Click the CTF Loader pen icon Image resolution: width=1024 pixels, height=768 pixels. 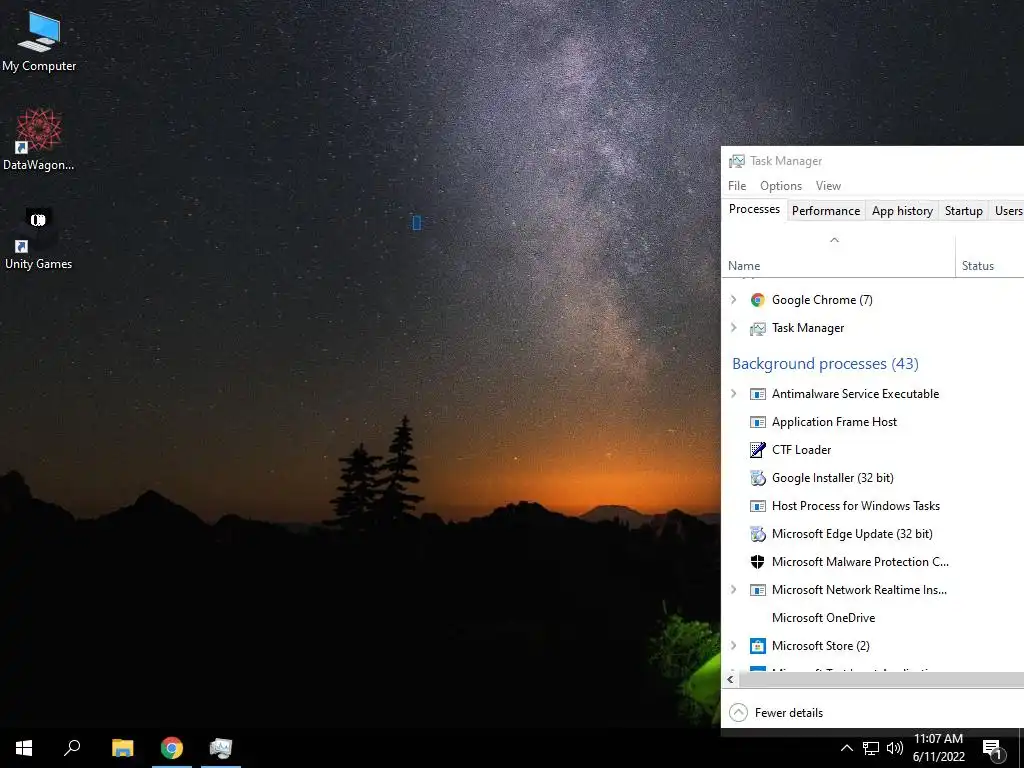(758, 450)
